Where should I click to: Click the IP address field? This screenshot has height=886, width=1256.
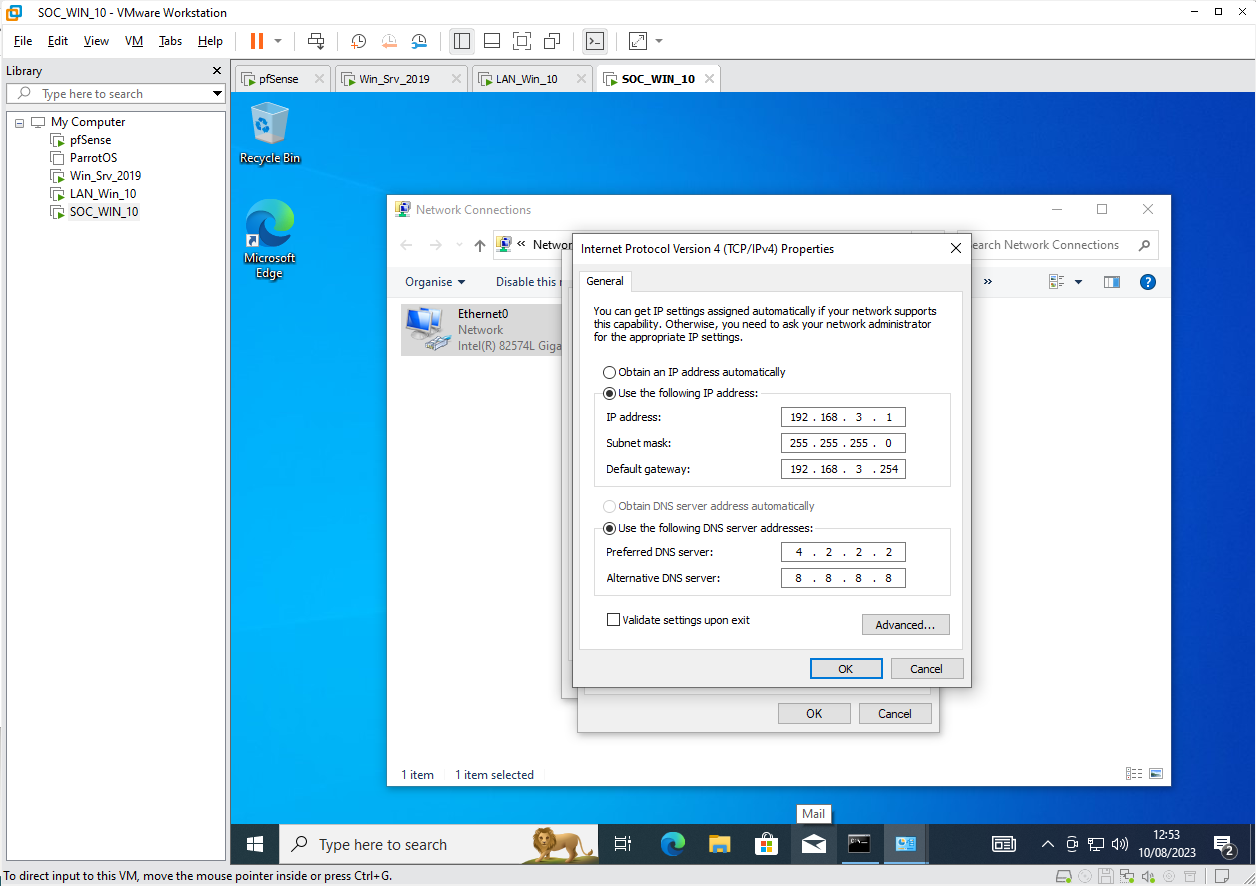coord(843,417)
